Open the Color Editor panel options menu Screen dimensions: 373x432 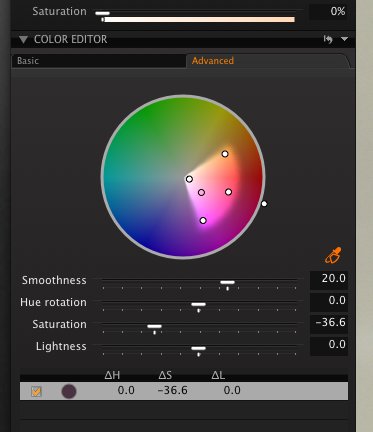pyautogui.click(x=344, y=39)
